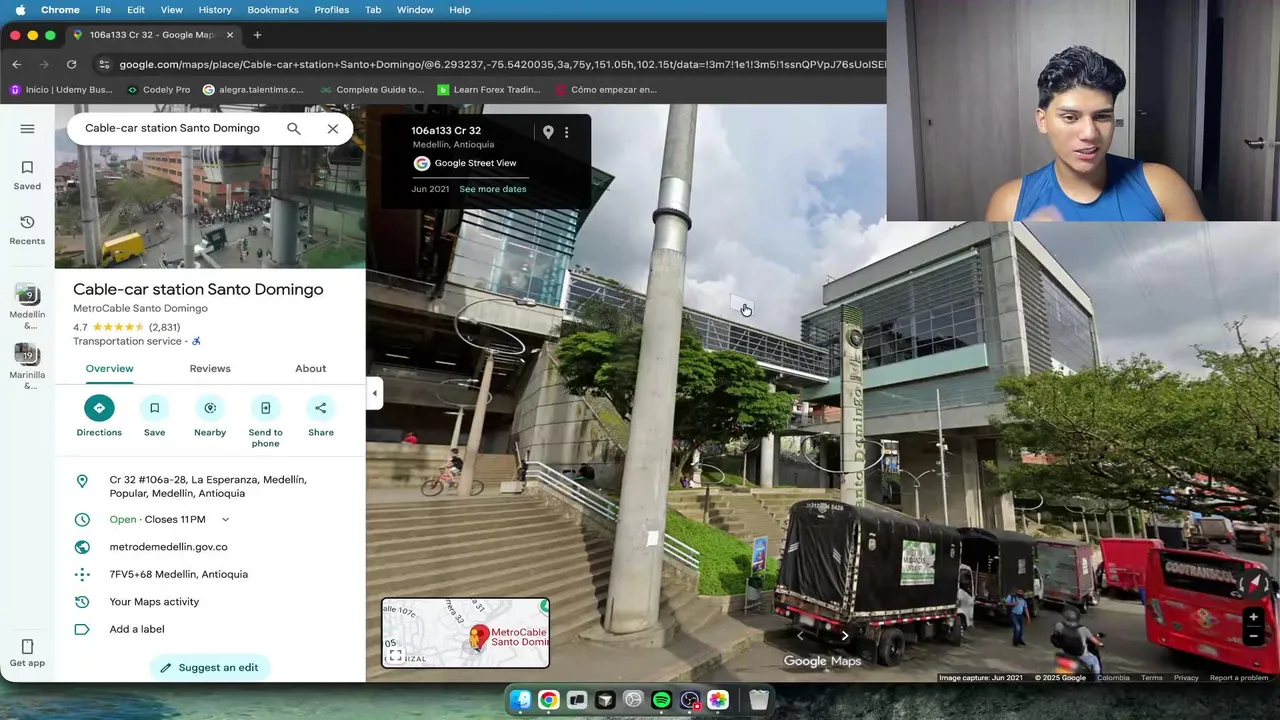Open the Cómo empezar en... bookmark

pyautogui.click(x=606, y=89)
